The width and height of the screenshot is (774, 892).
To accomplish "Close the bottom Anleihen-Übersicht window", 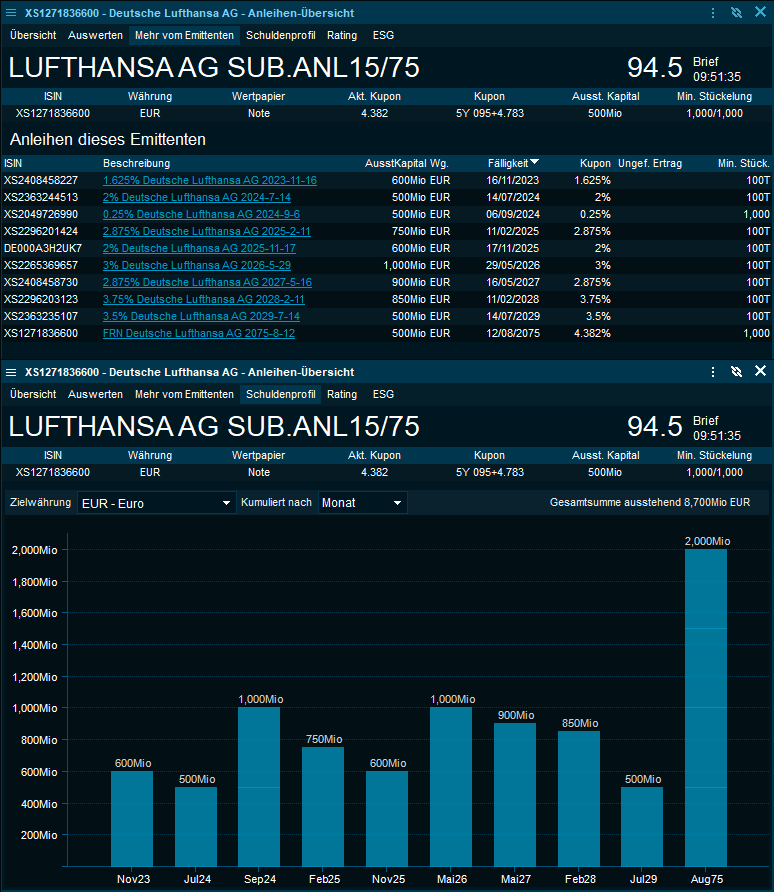I will 760,372.
